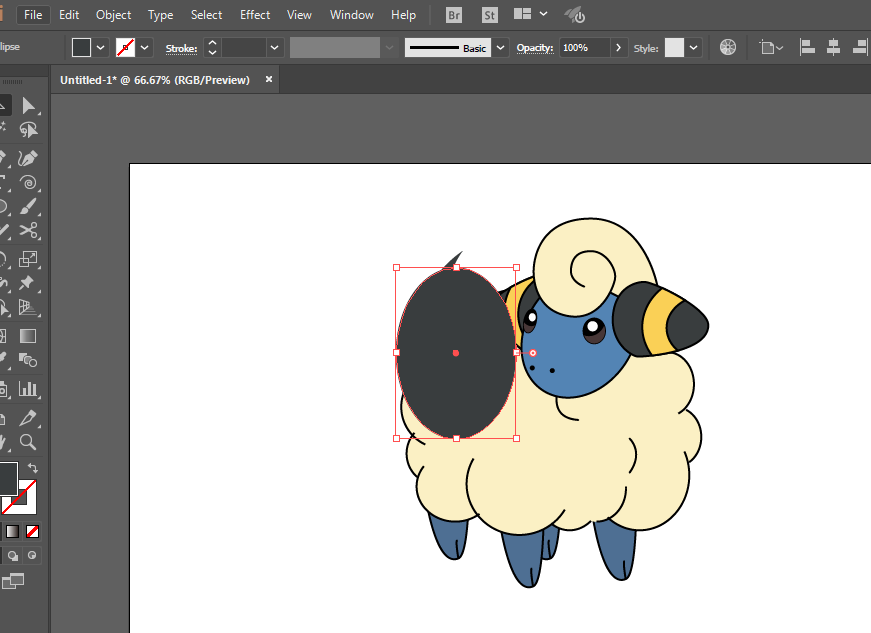The image size is (871, 633).
Task: Select the Spiral tool
Action: tap(28, 183)
